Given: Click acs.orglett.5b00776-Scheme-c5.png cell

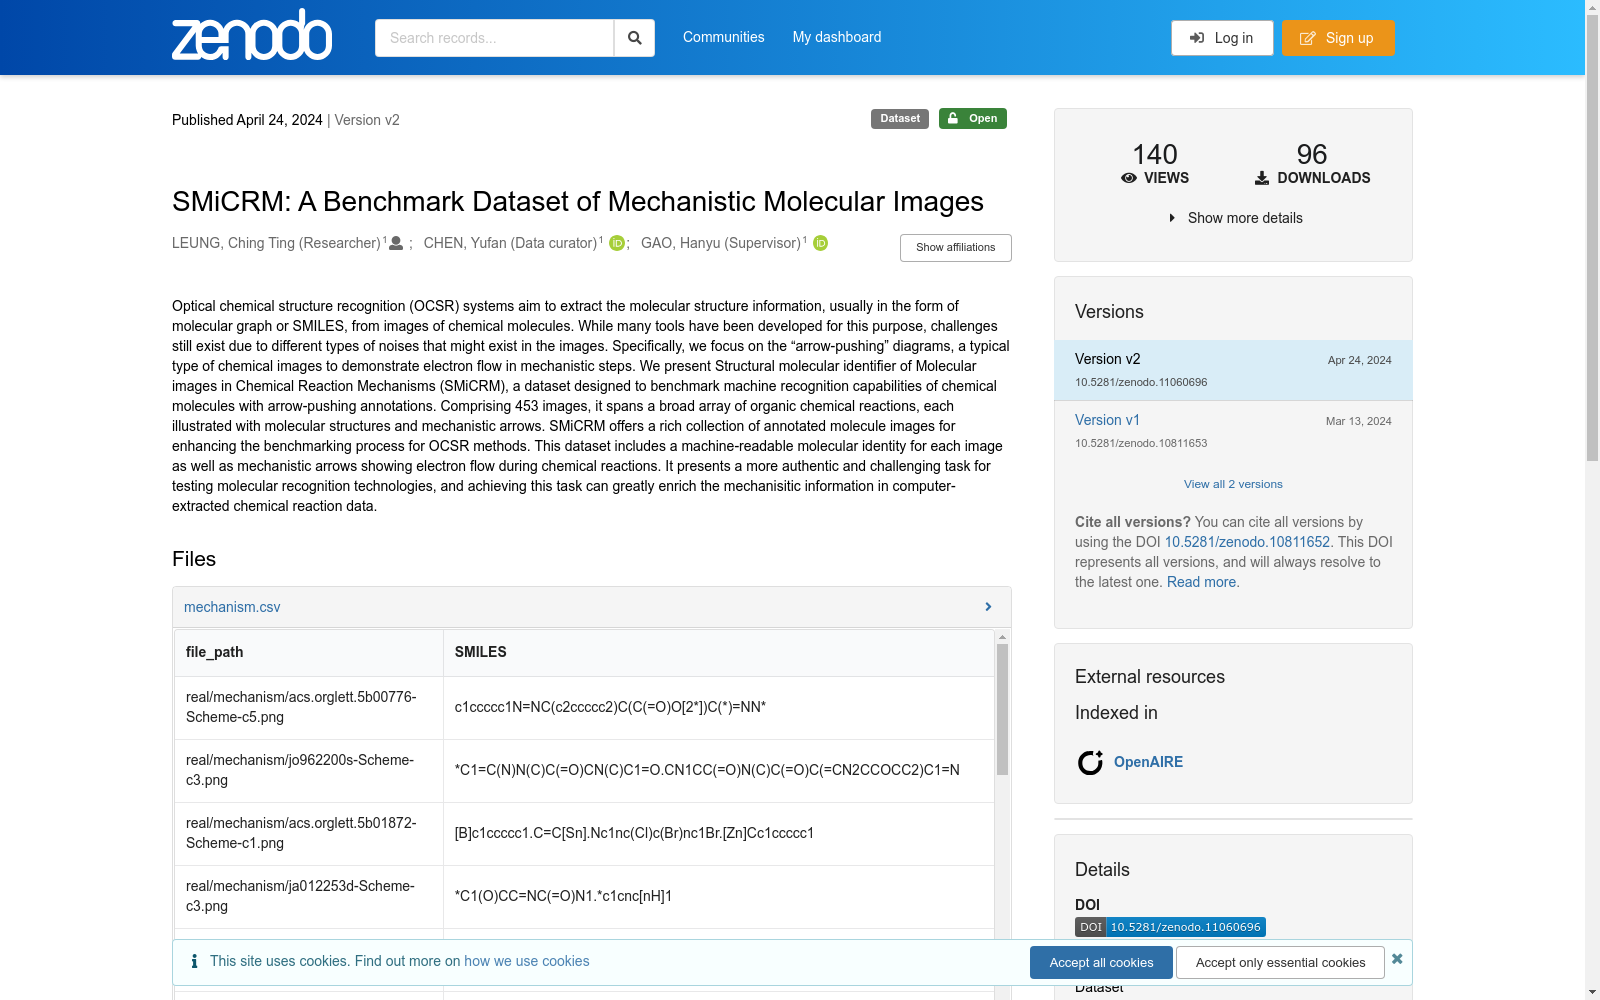Looking at the screenshot, I should click(x=309, y=707).
